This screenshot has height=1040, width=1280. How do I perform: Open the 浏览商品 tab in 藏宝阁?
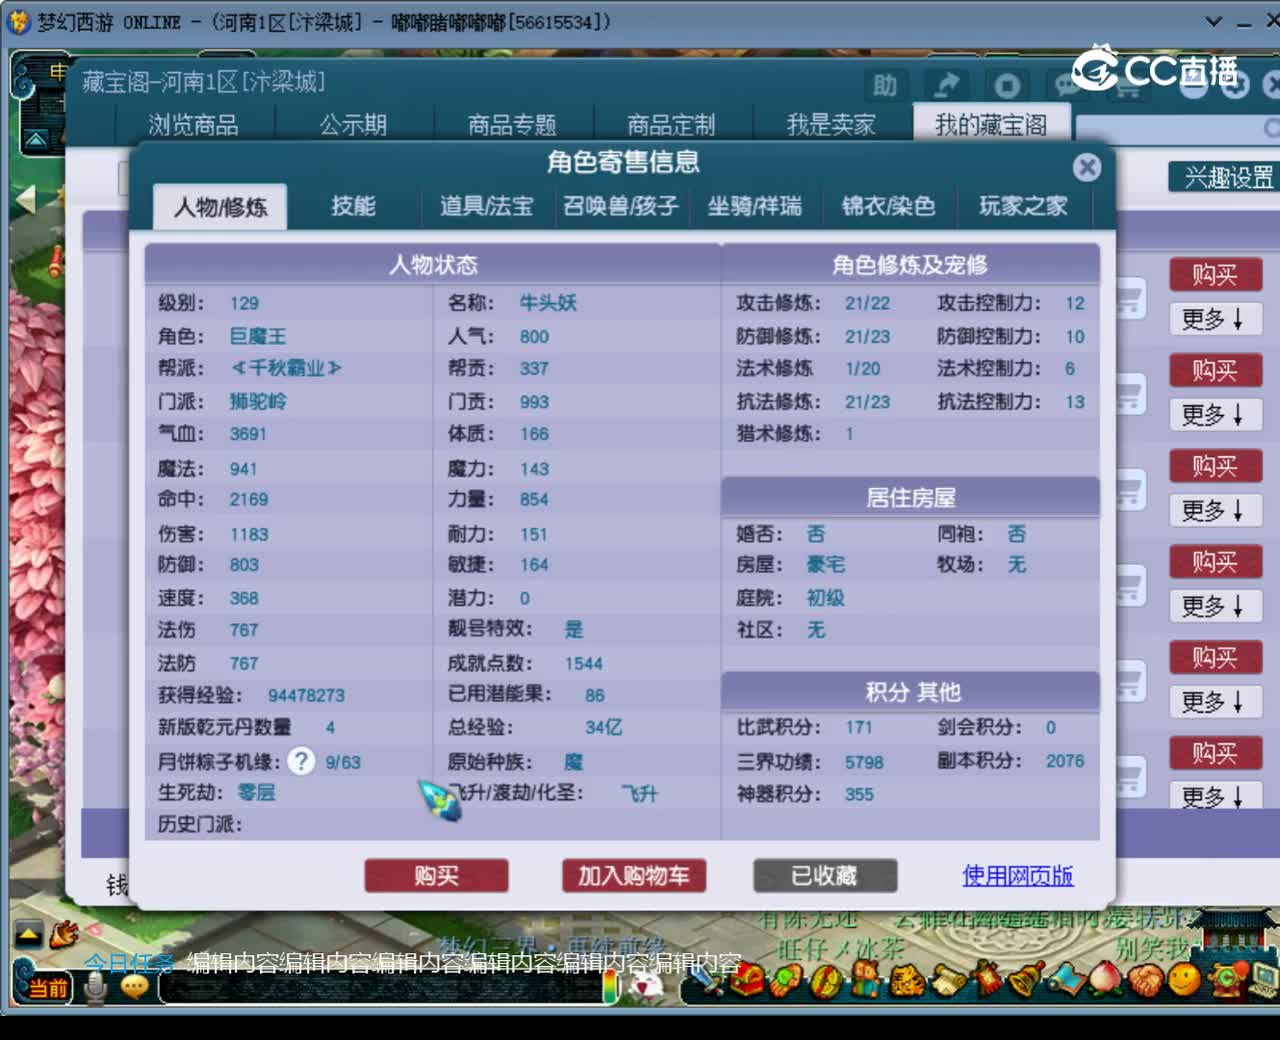pyautogui.click(x=194, y=125)
